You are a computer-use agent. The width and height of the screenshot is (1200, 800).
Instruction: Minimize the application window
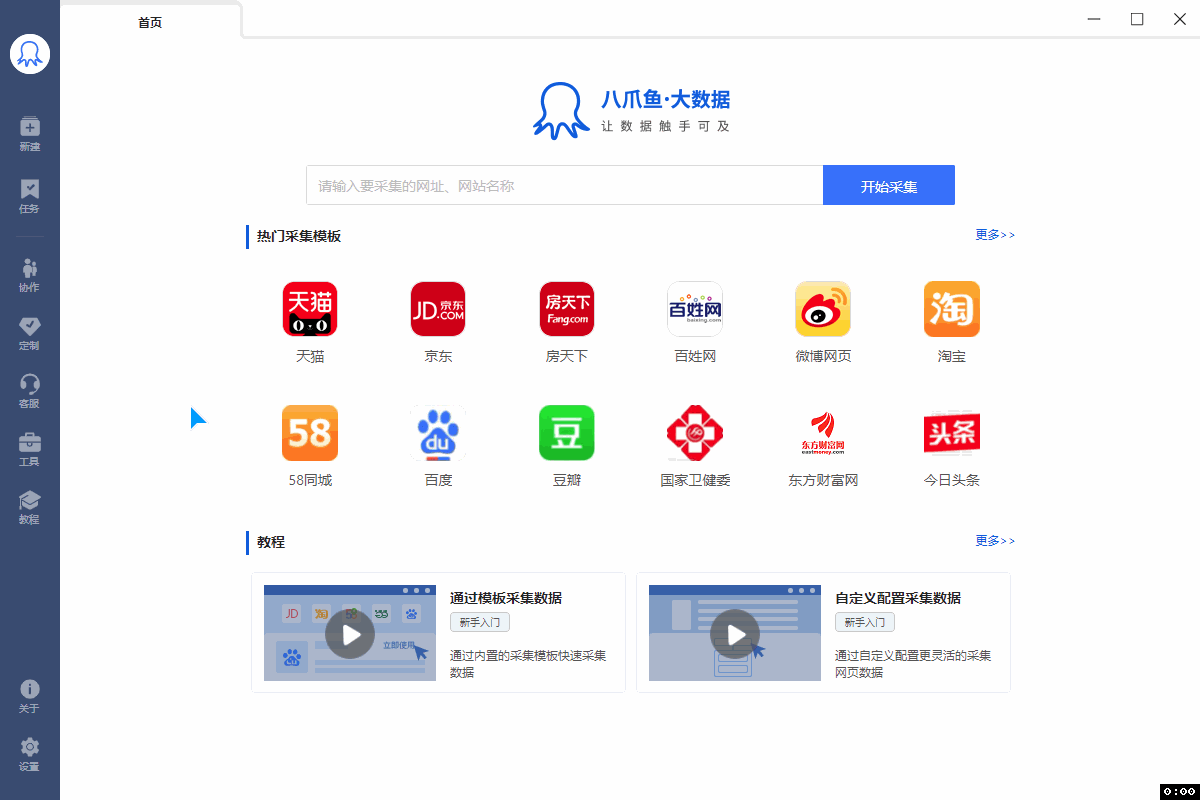click(x=1096, y=19)
